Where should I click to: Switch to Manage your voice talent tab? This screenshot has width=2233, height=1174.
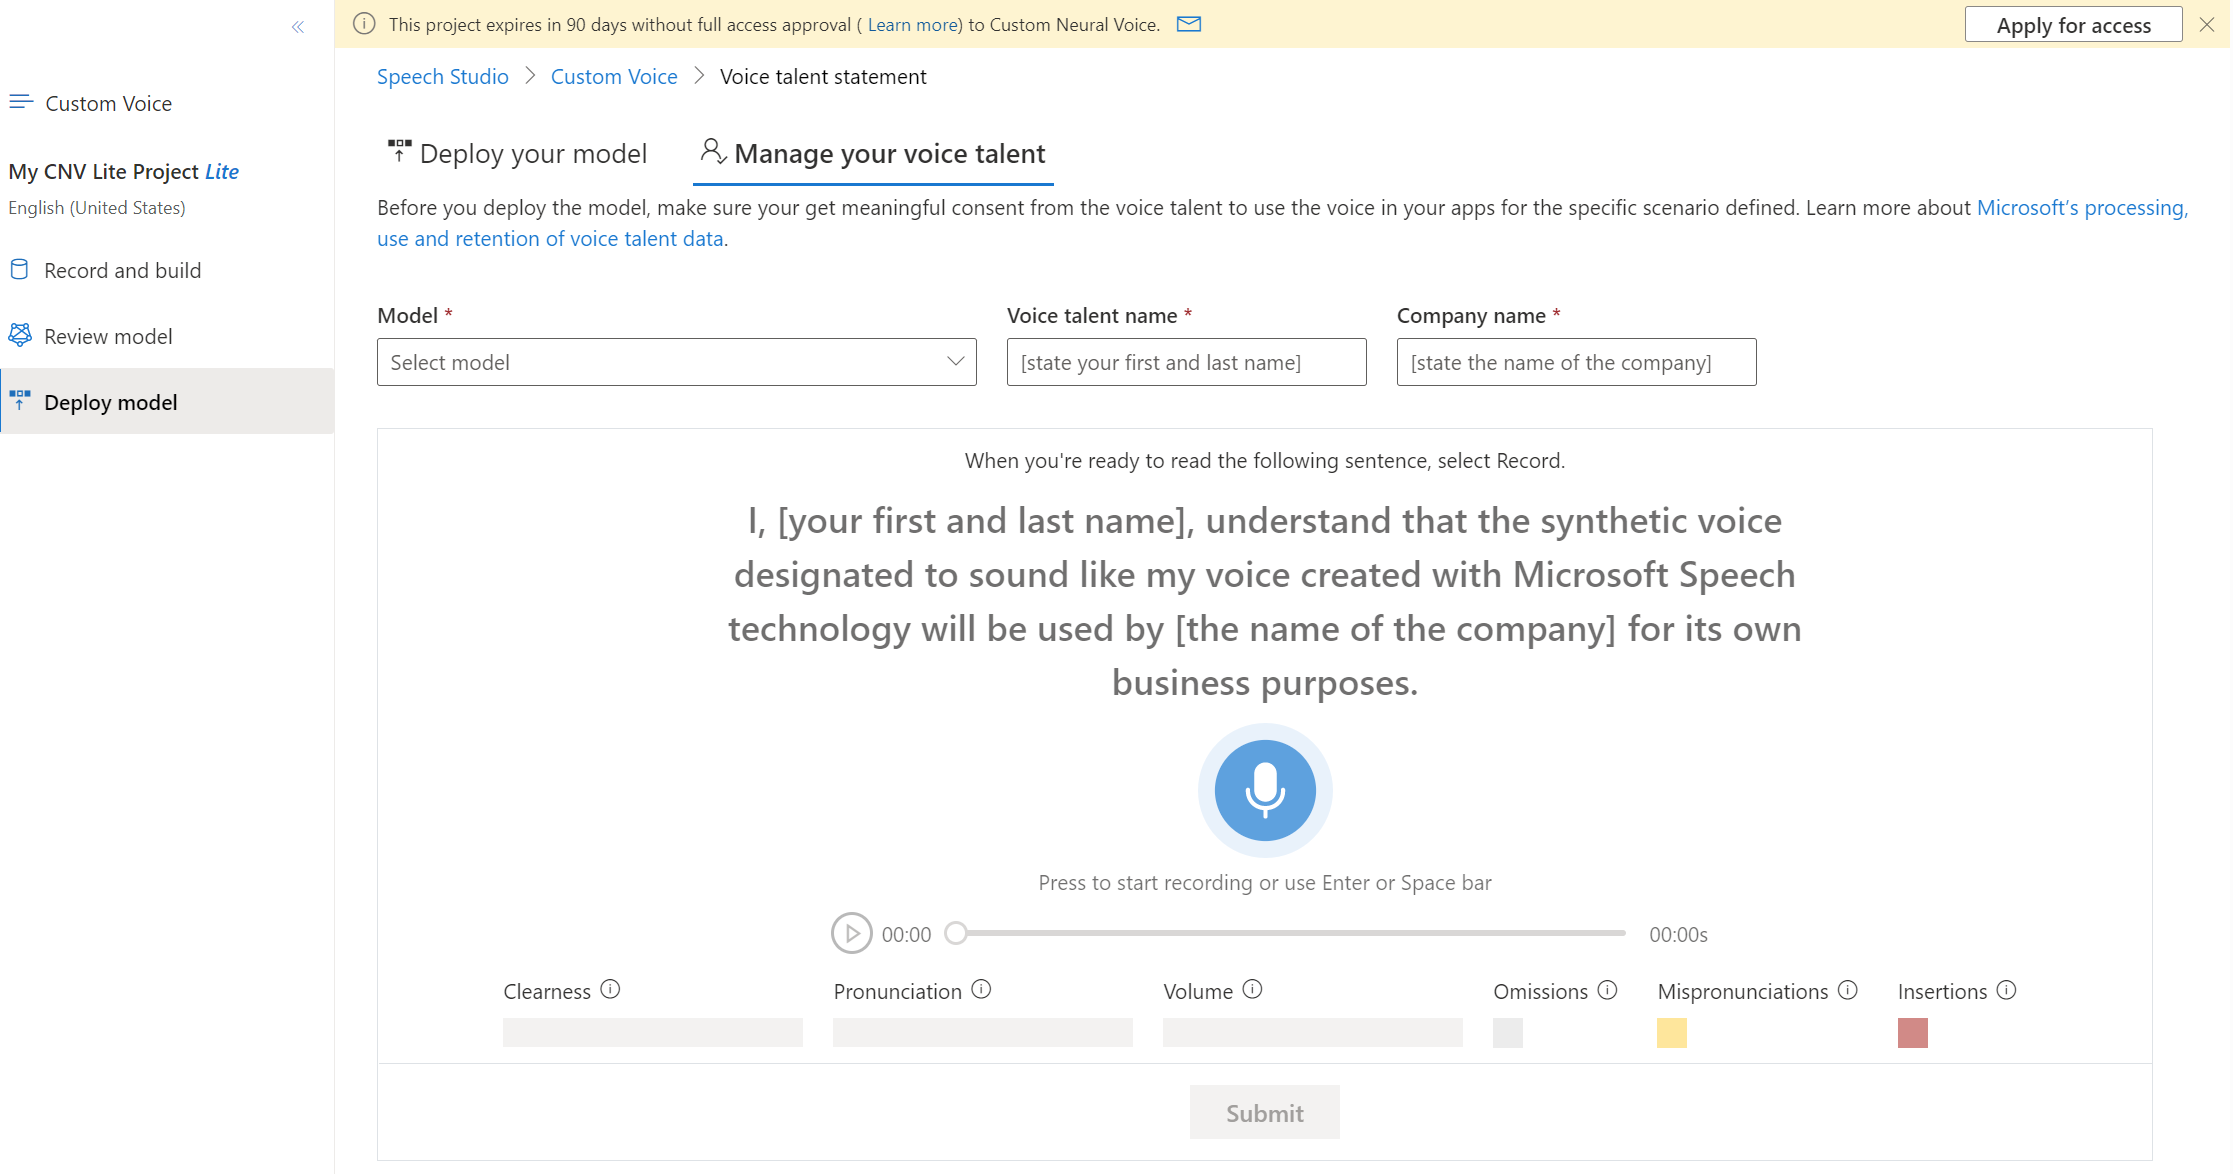(x=871, y=152)
